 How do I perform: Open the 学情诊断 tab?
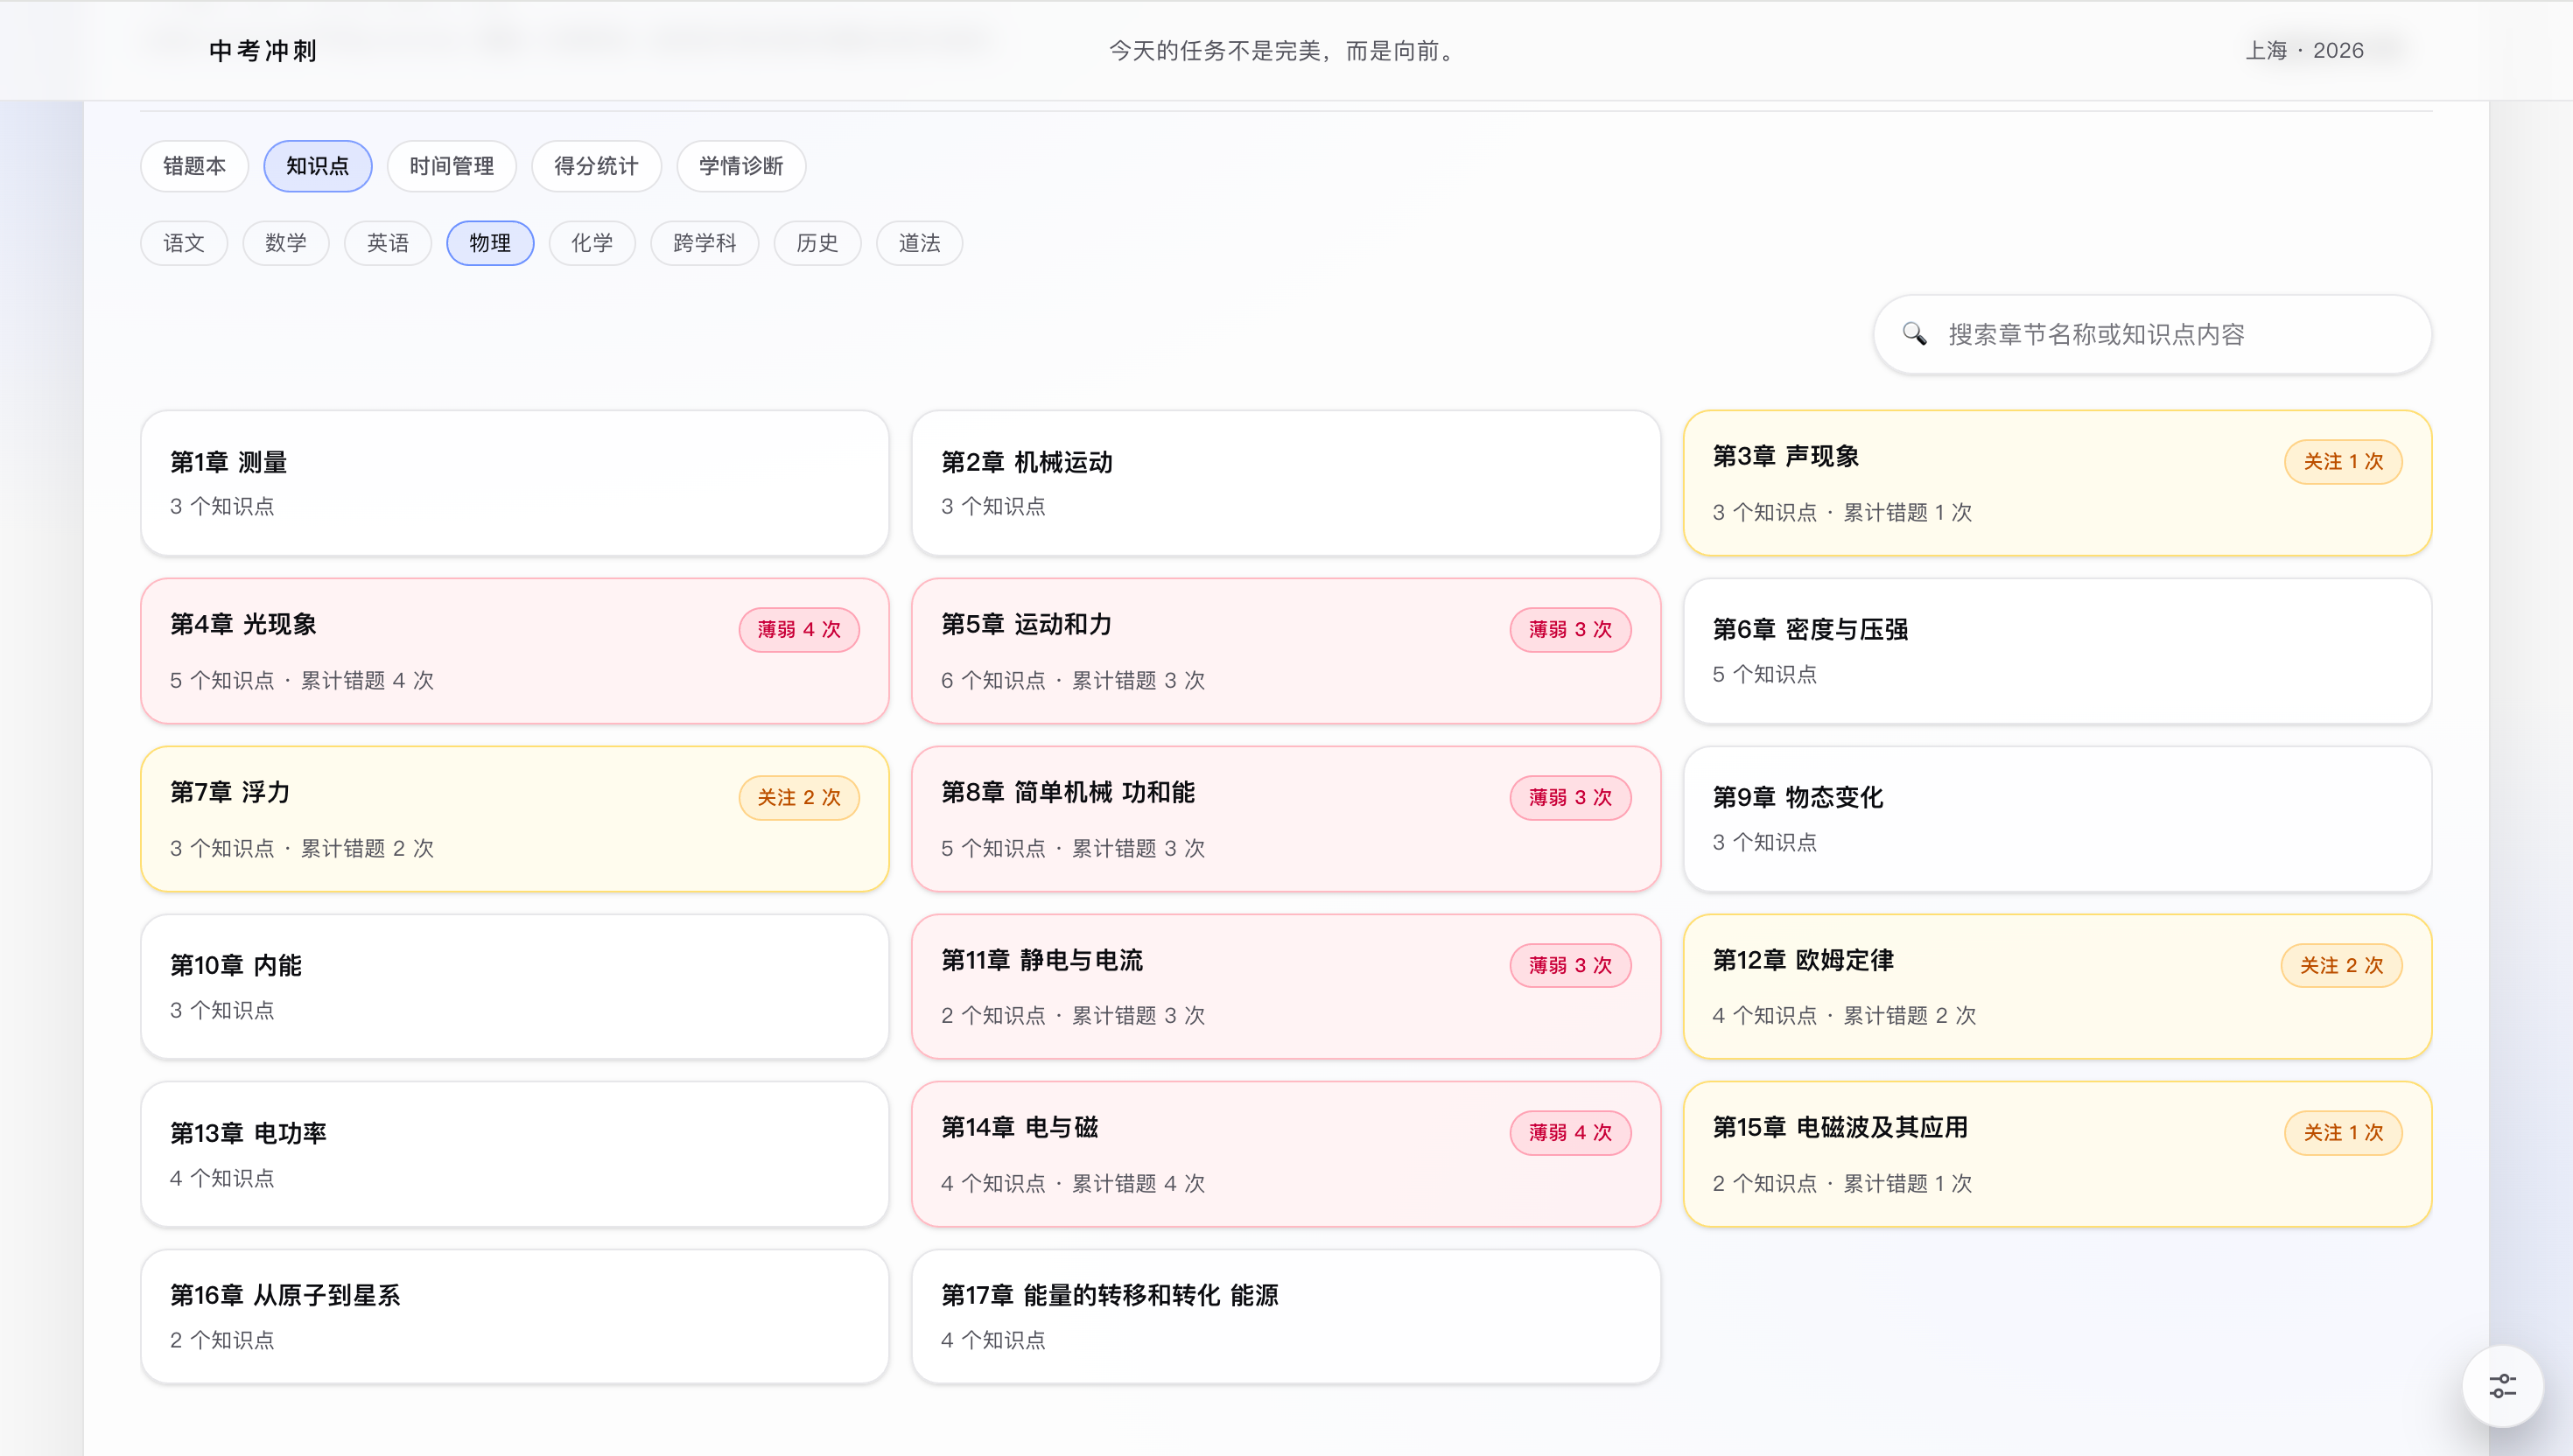(x=741, y=166)
